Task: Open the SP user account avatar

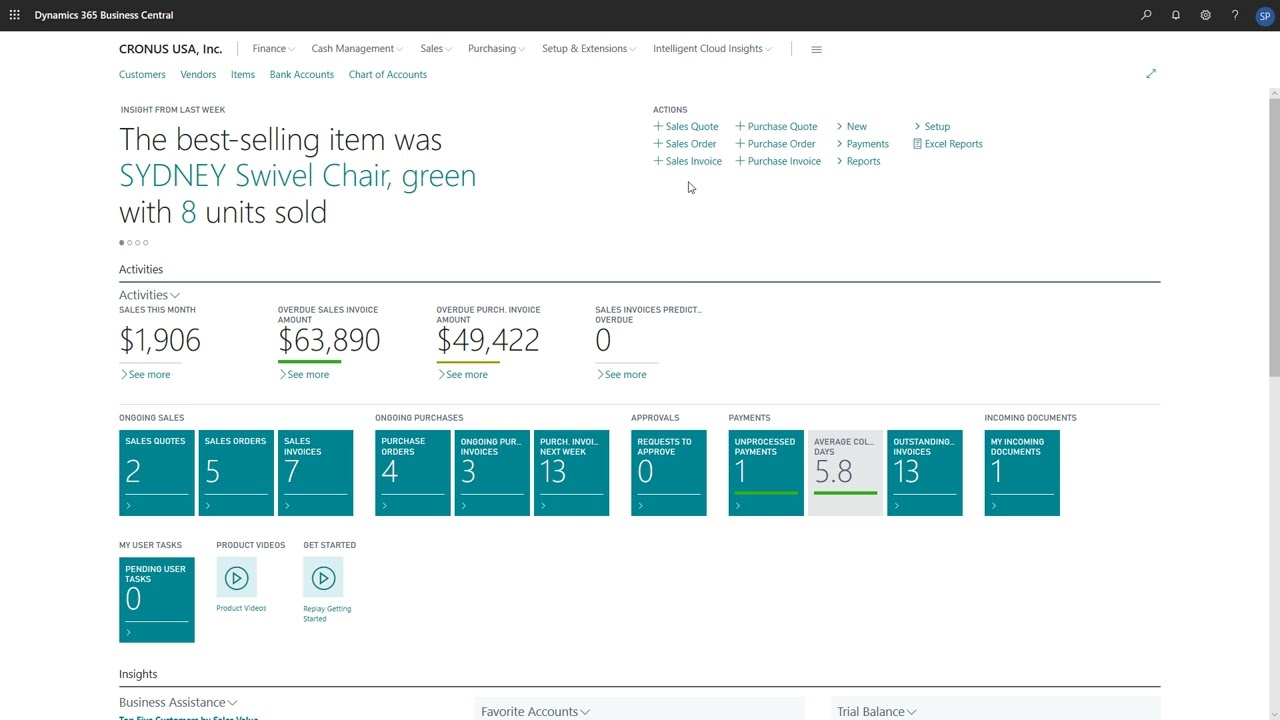Action: (x=1265, y=16)
